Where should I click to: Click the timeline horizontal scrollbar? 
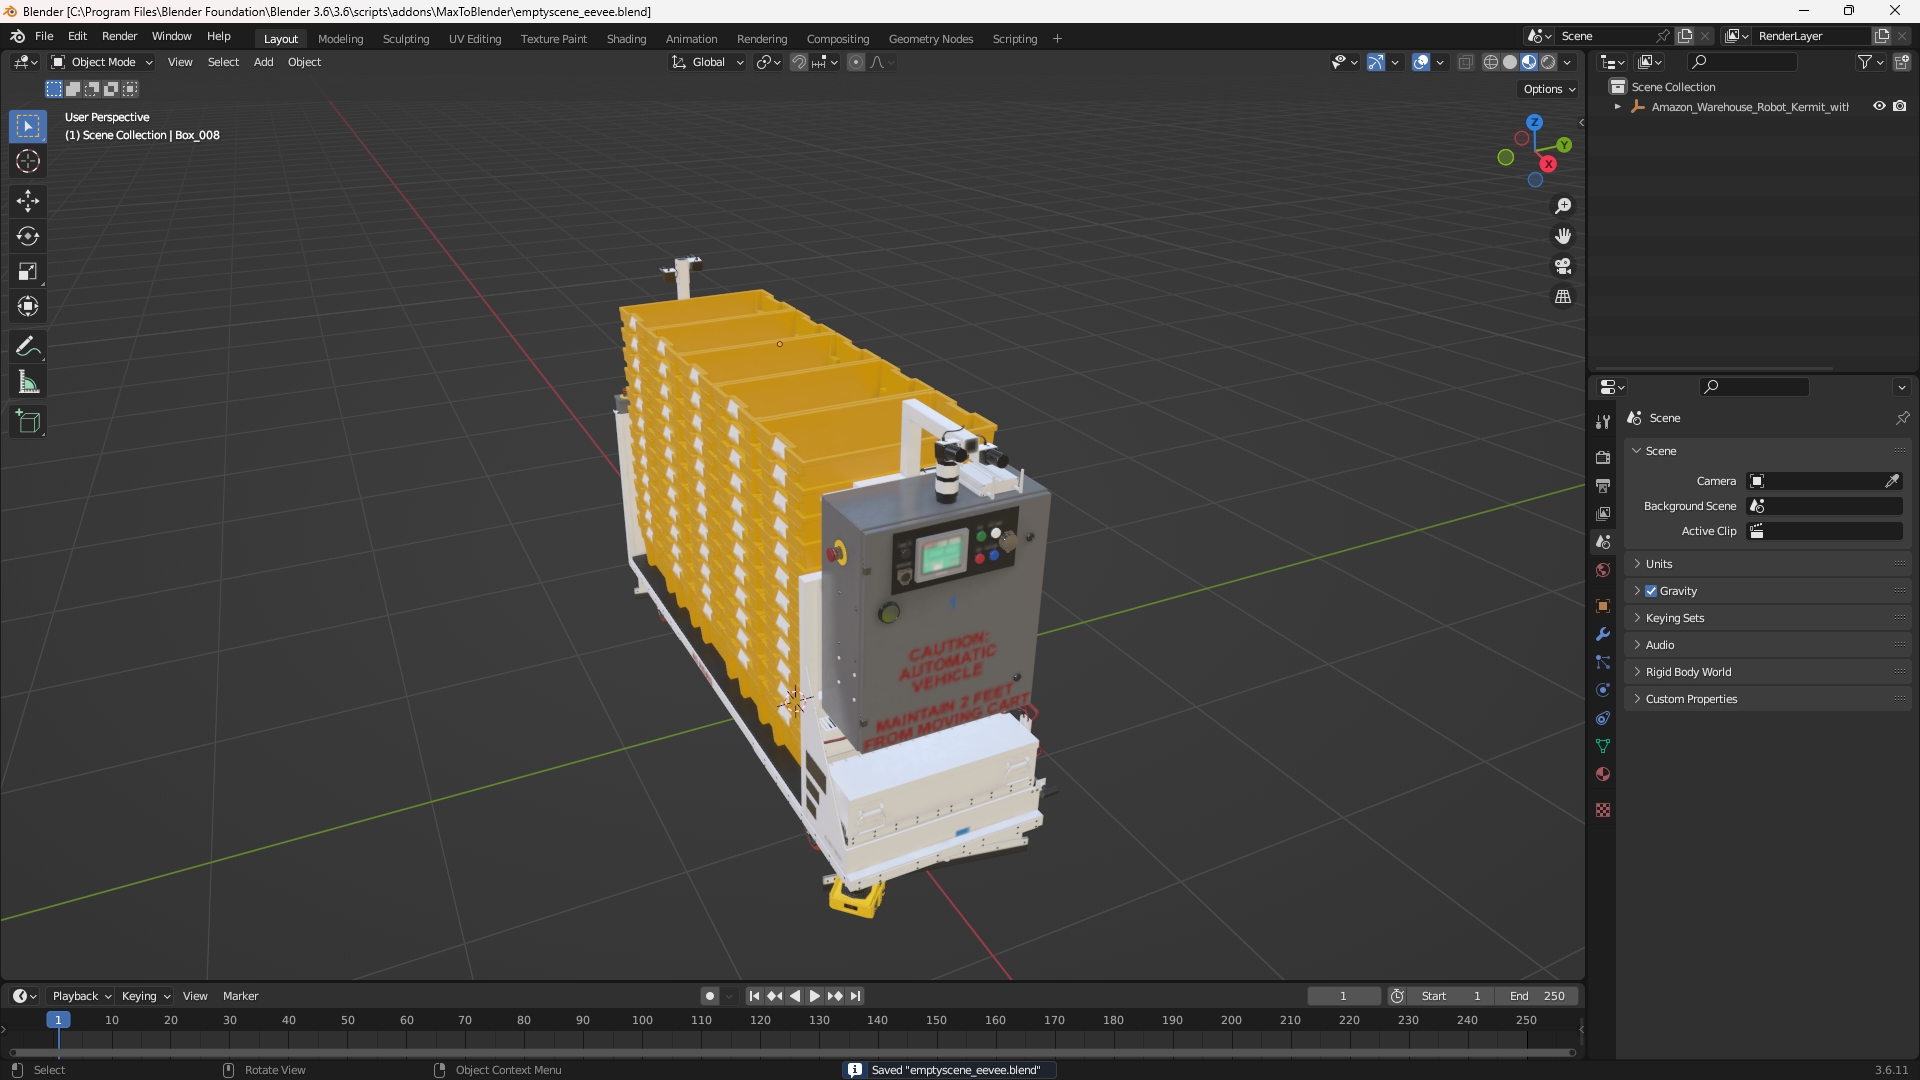792,1052
